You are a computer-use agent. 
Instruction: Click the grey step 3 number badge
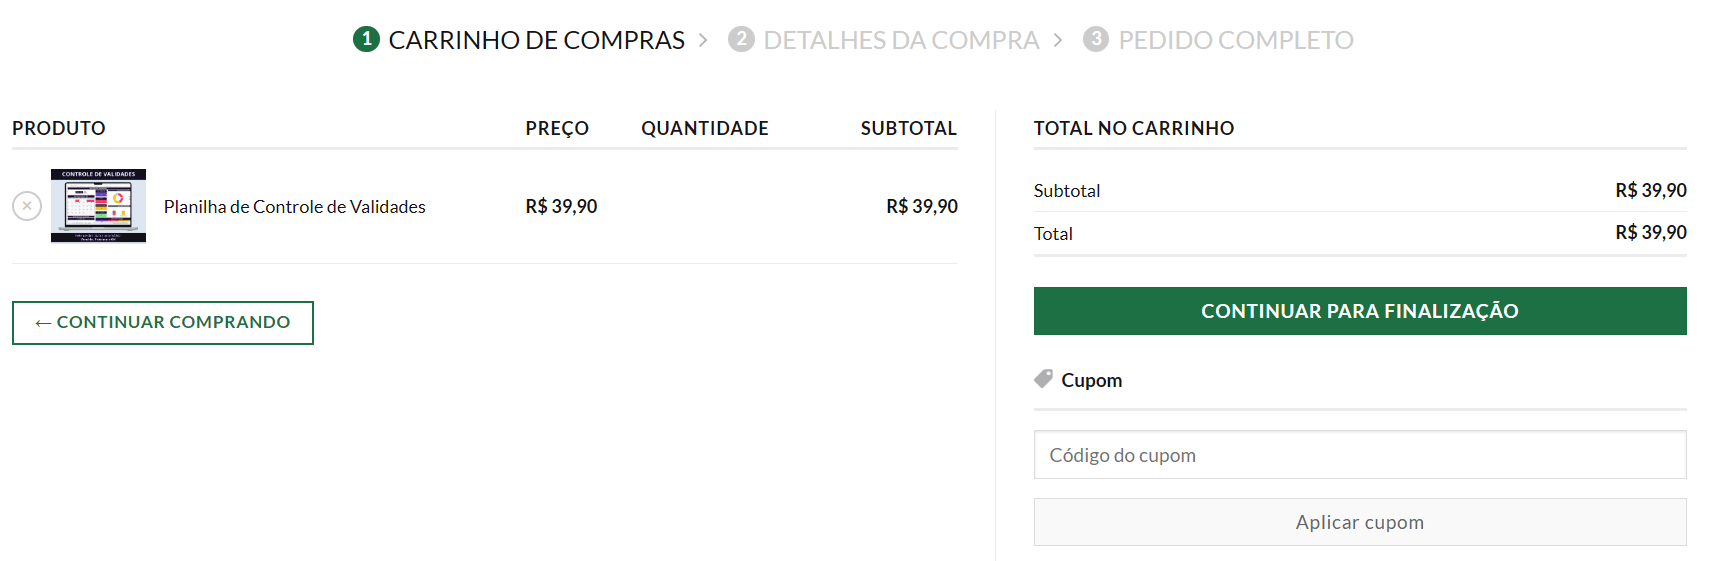coord(1096,39)
